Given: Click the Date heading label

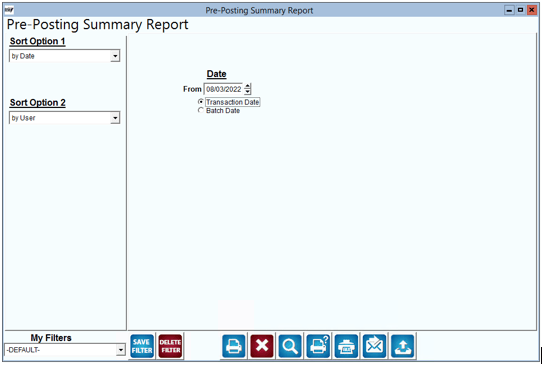Looking at the screenshot, I should click(216, 74).
